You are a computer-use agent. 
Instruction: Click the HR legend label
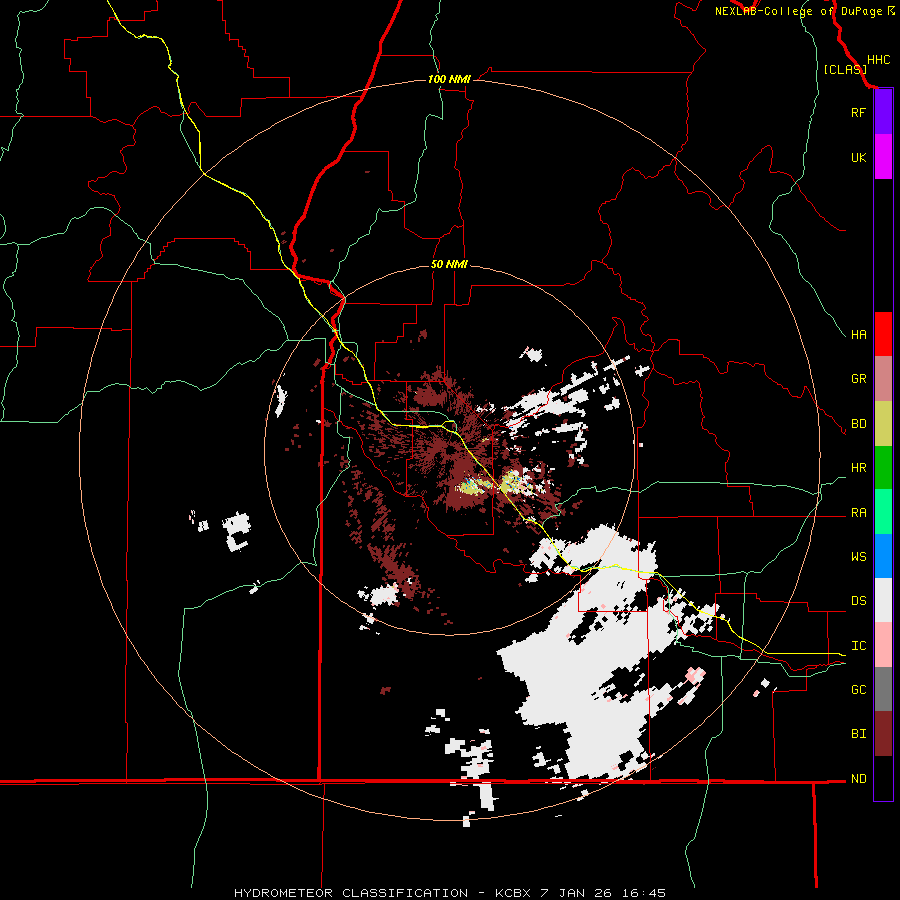pyautogui.click(x=858, y=468)
